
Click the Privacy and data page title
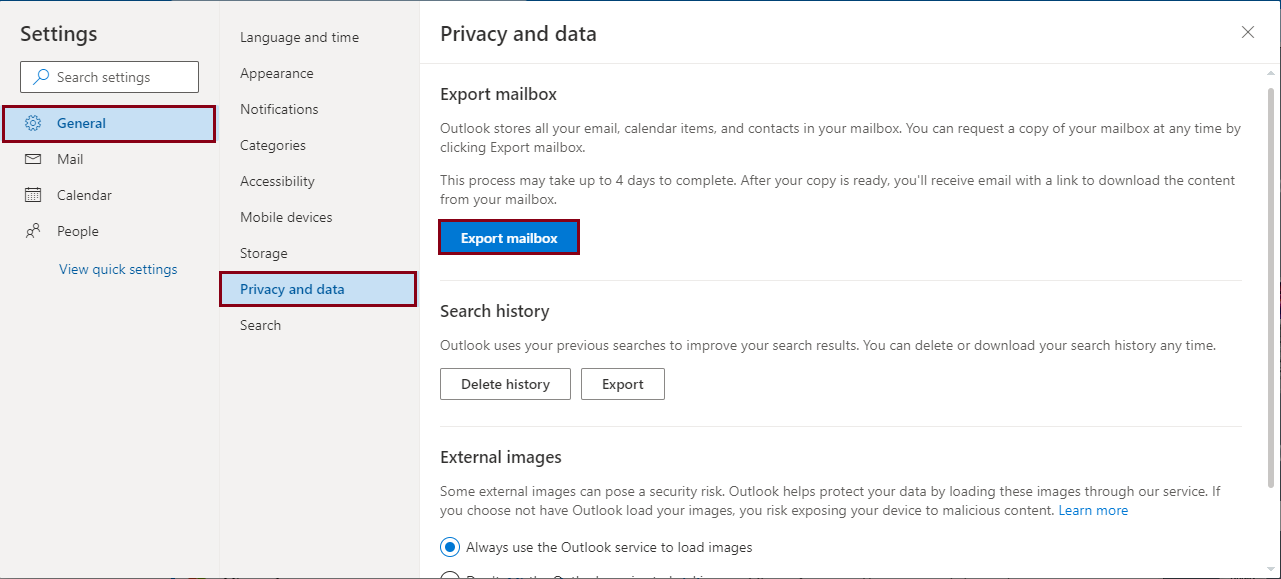[518, 34]
